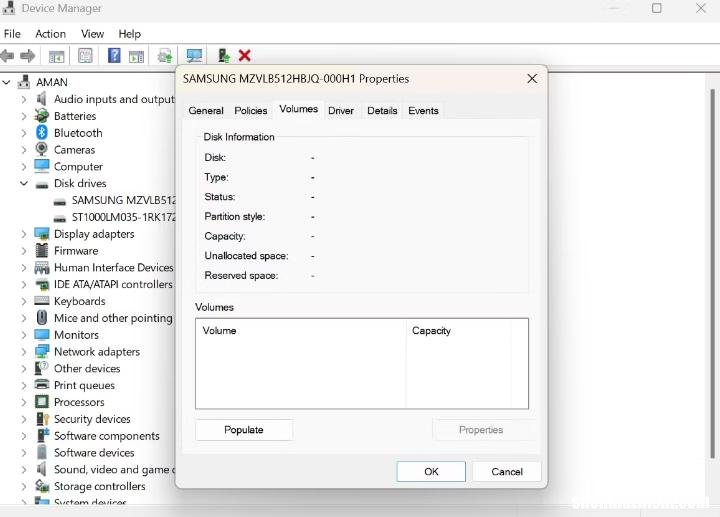Maximize the Device Manager window

click(x=657, y=8)
